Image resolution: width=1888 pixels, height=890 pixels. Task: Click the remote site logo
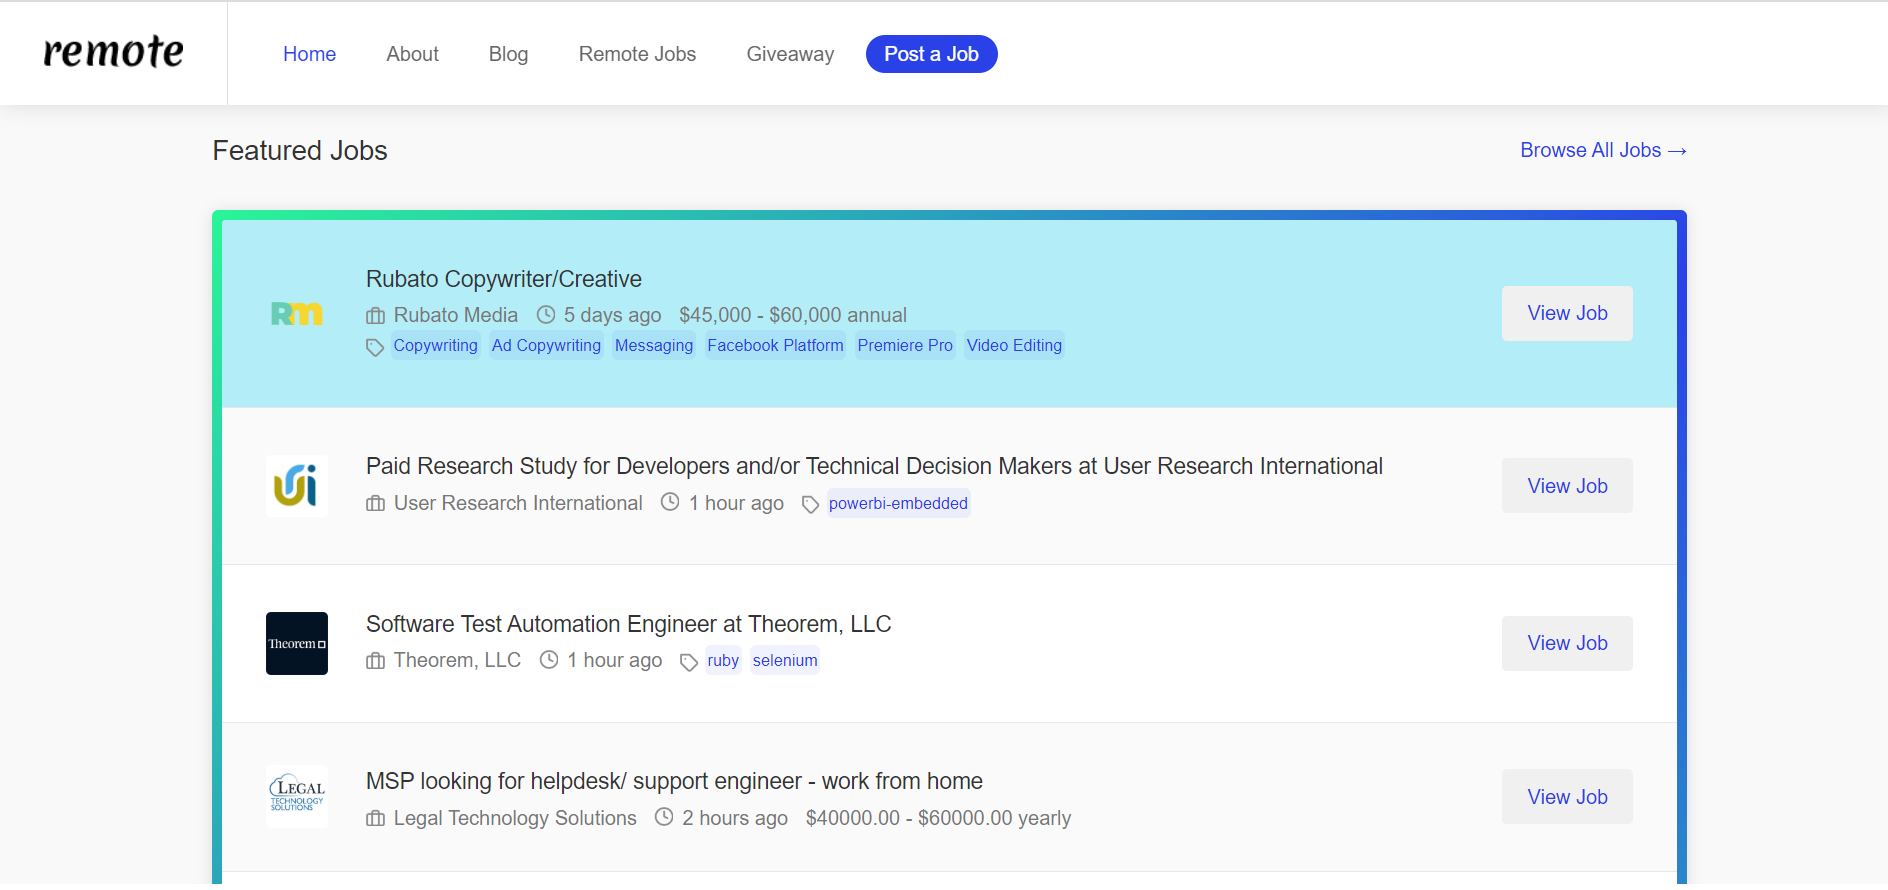(113, 52)
